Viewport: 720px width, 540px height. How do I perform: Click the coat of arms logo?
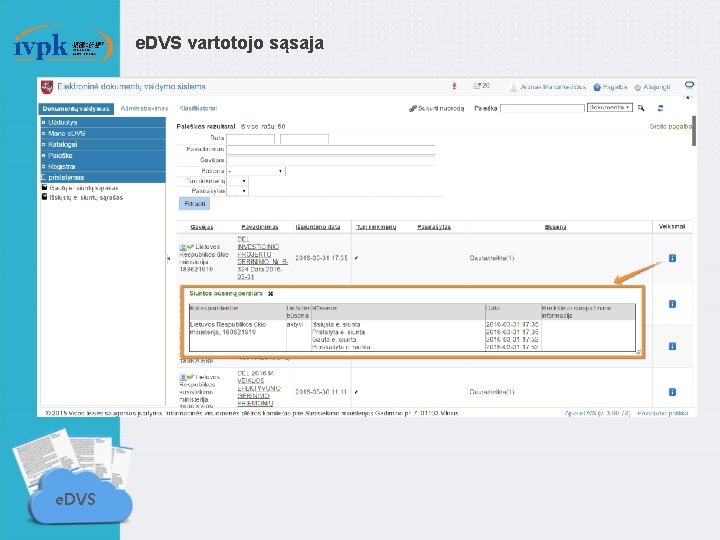[47, 87]
